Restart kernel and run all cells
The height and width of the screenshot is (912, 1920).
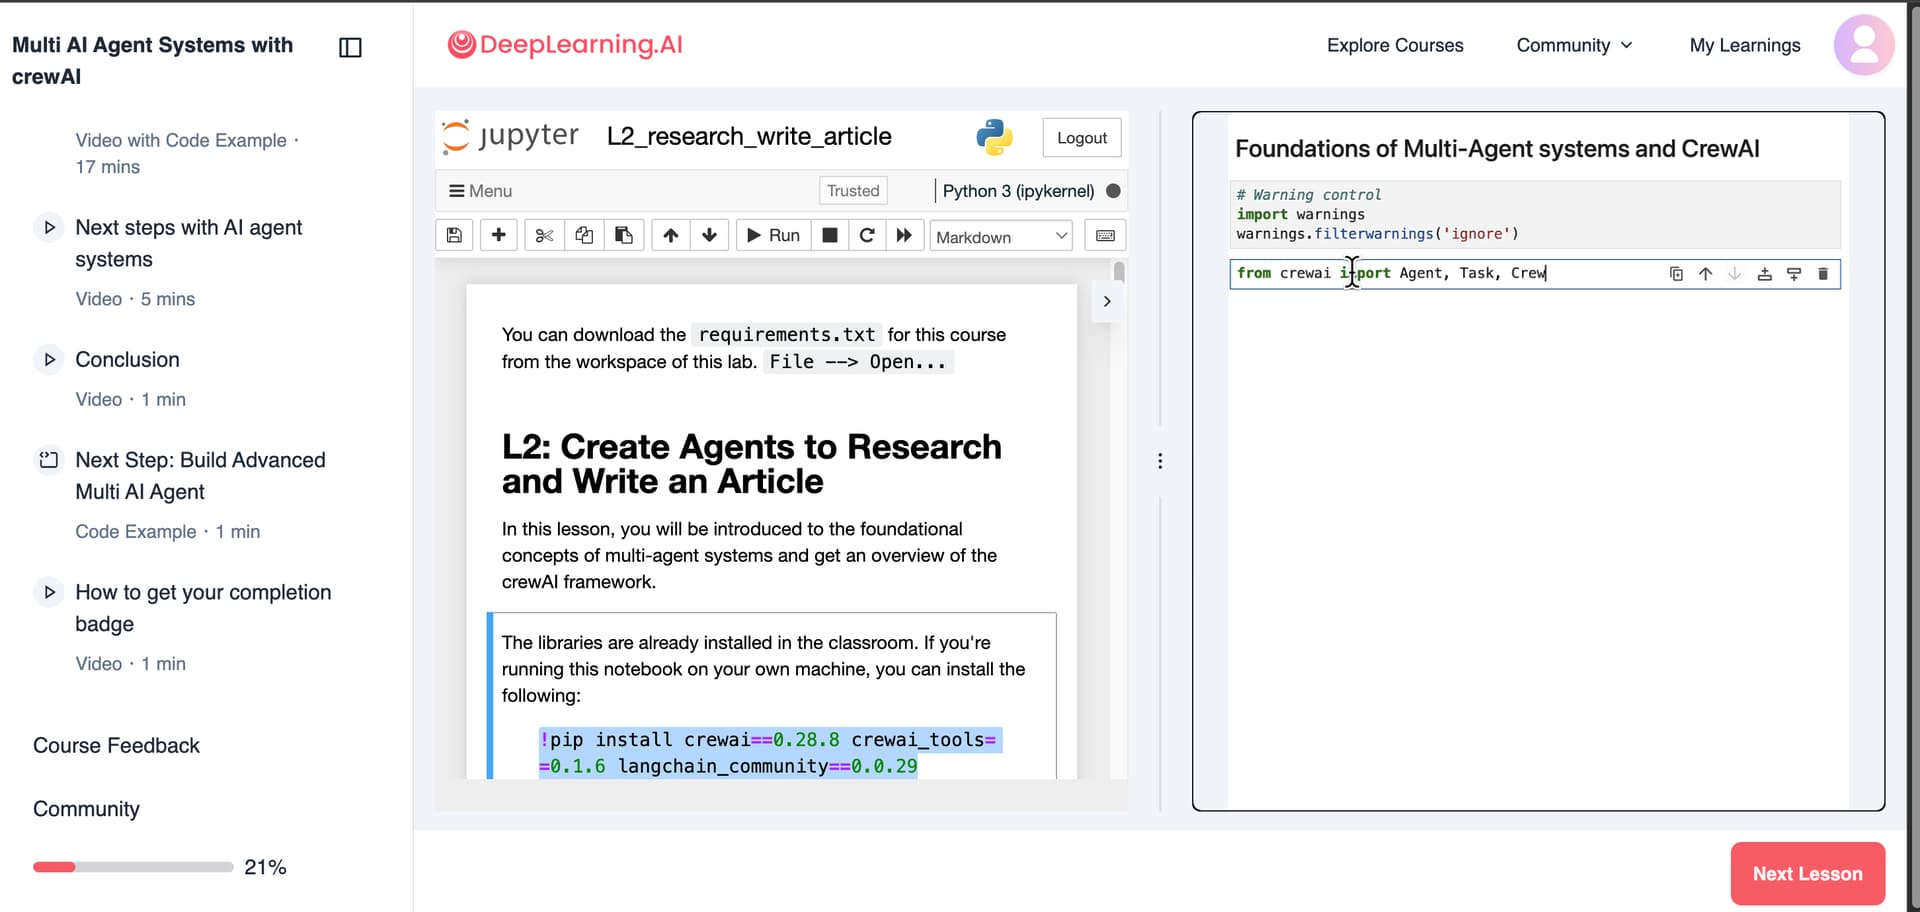pos(904,235)
